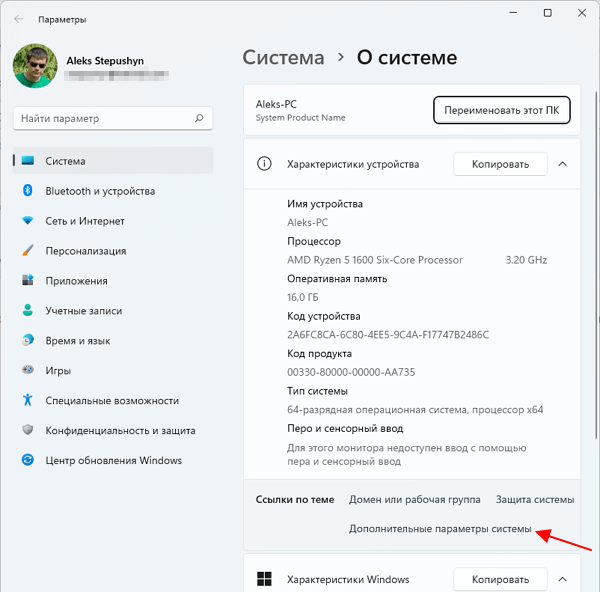Click product code 00330-80000-00000-AA735
Image resolution: width=600 pixels, height=592 pixels.
click(x=351, y=372)
